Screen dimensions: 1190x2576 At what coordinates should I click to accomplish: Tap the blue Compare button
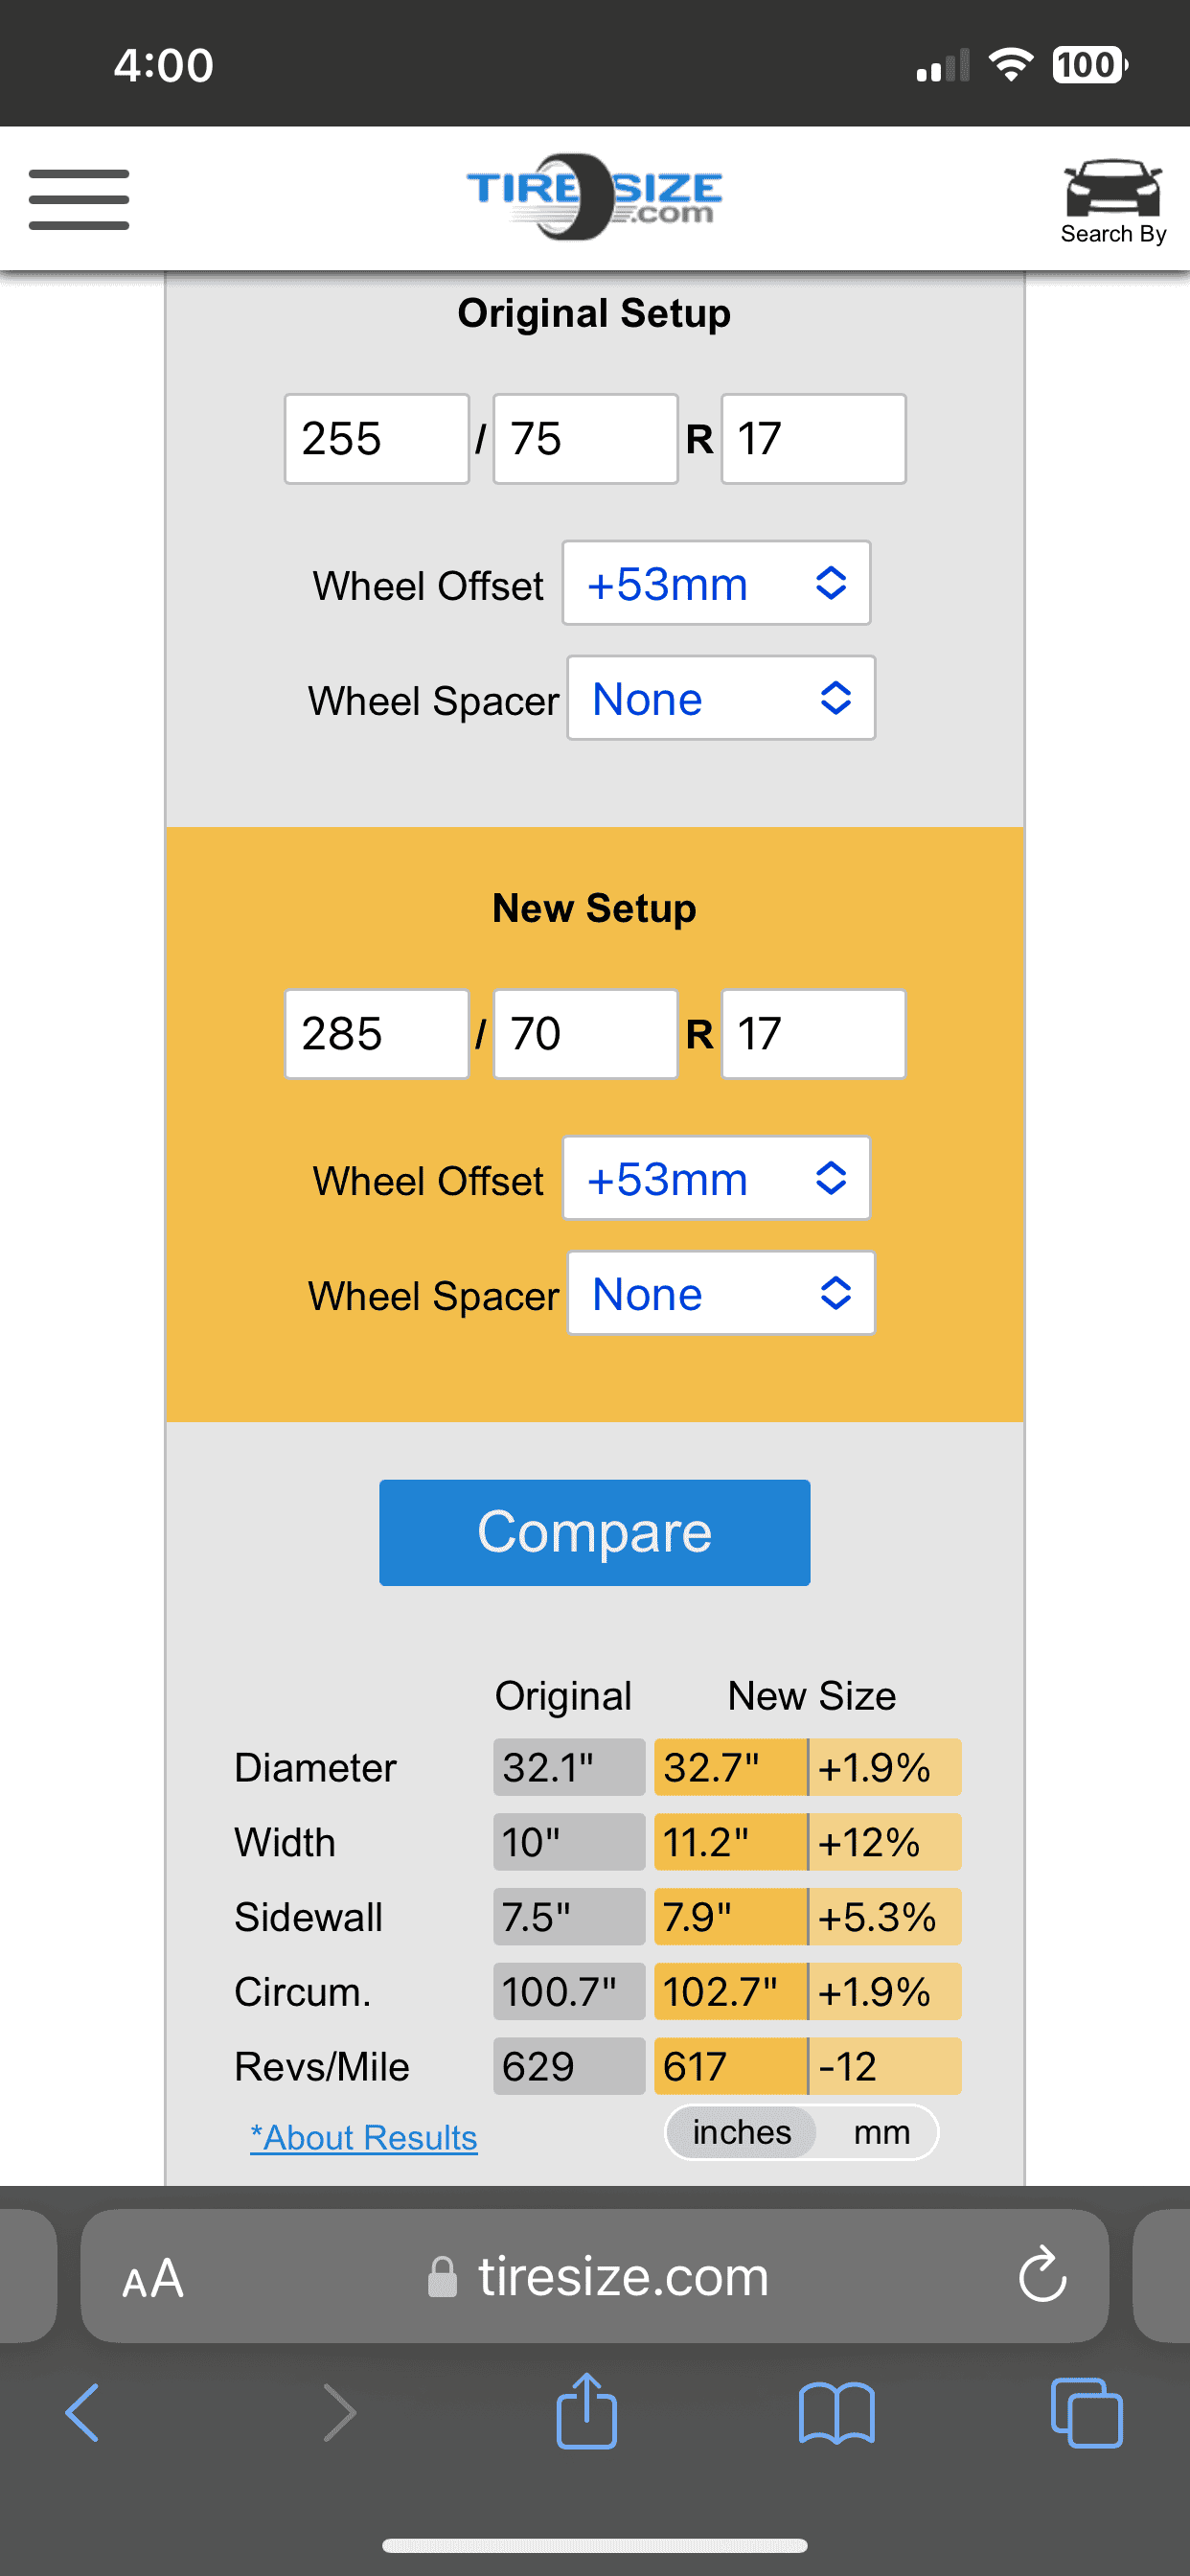click(x=594, y=1532)
